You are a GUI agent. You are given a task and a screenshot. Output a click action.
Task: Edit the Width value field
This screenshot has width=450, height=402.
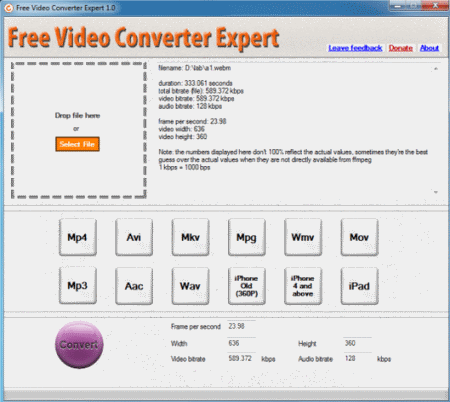[x=242, y=343]
